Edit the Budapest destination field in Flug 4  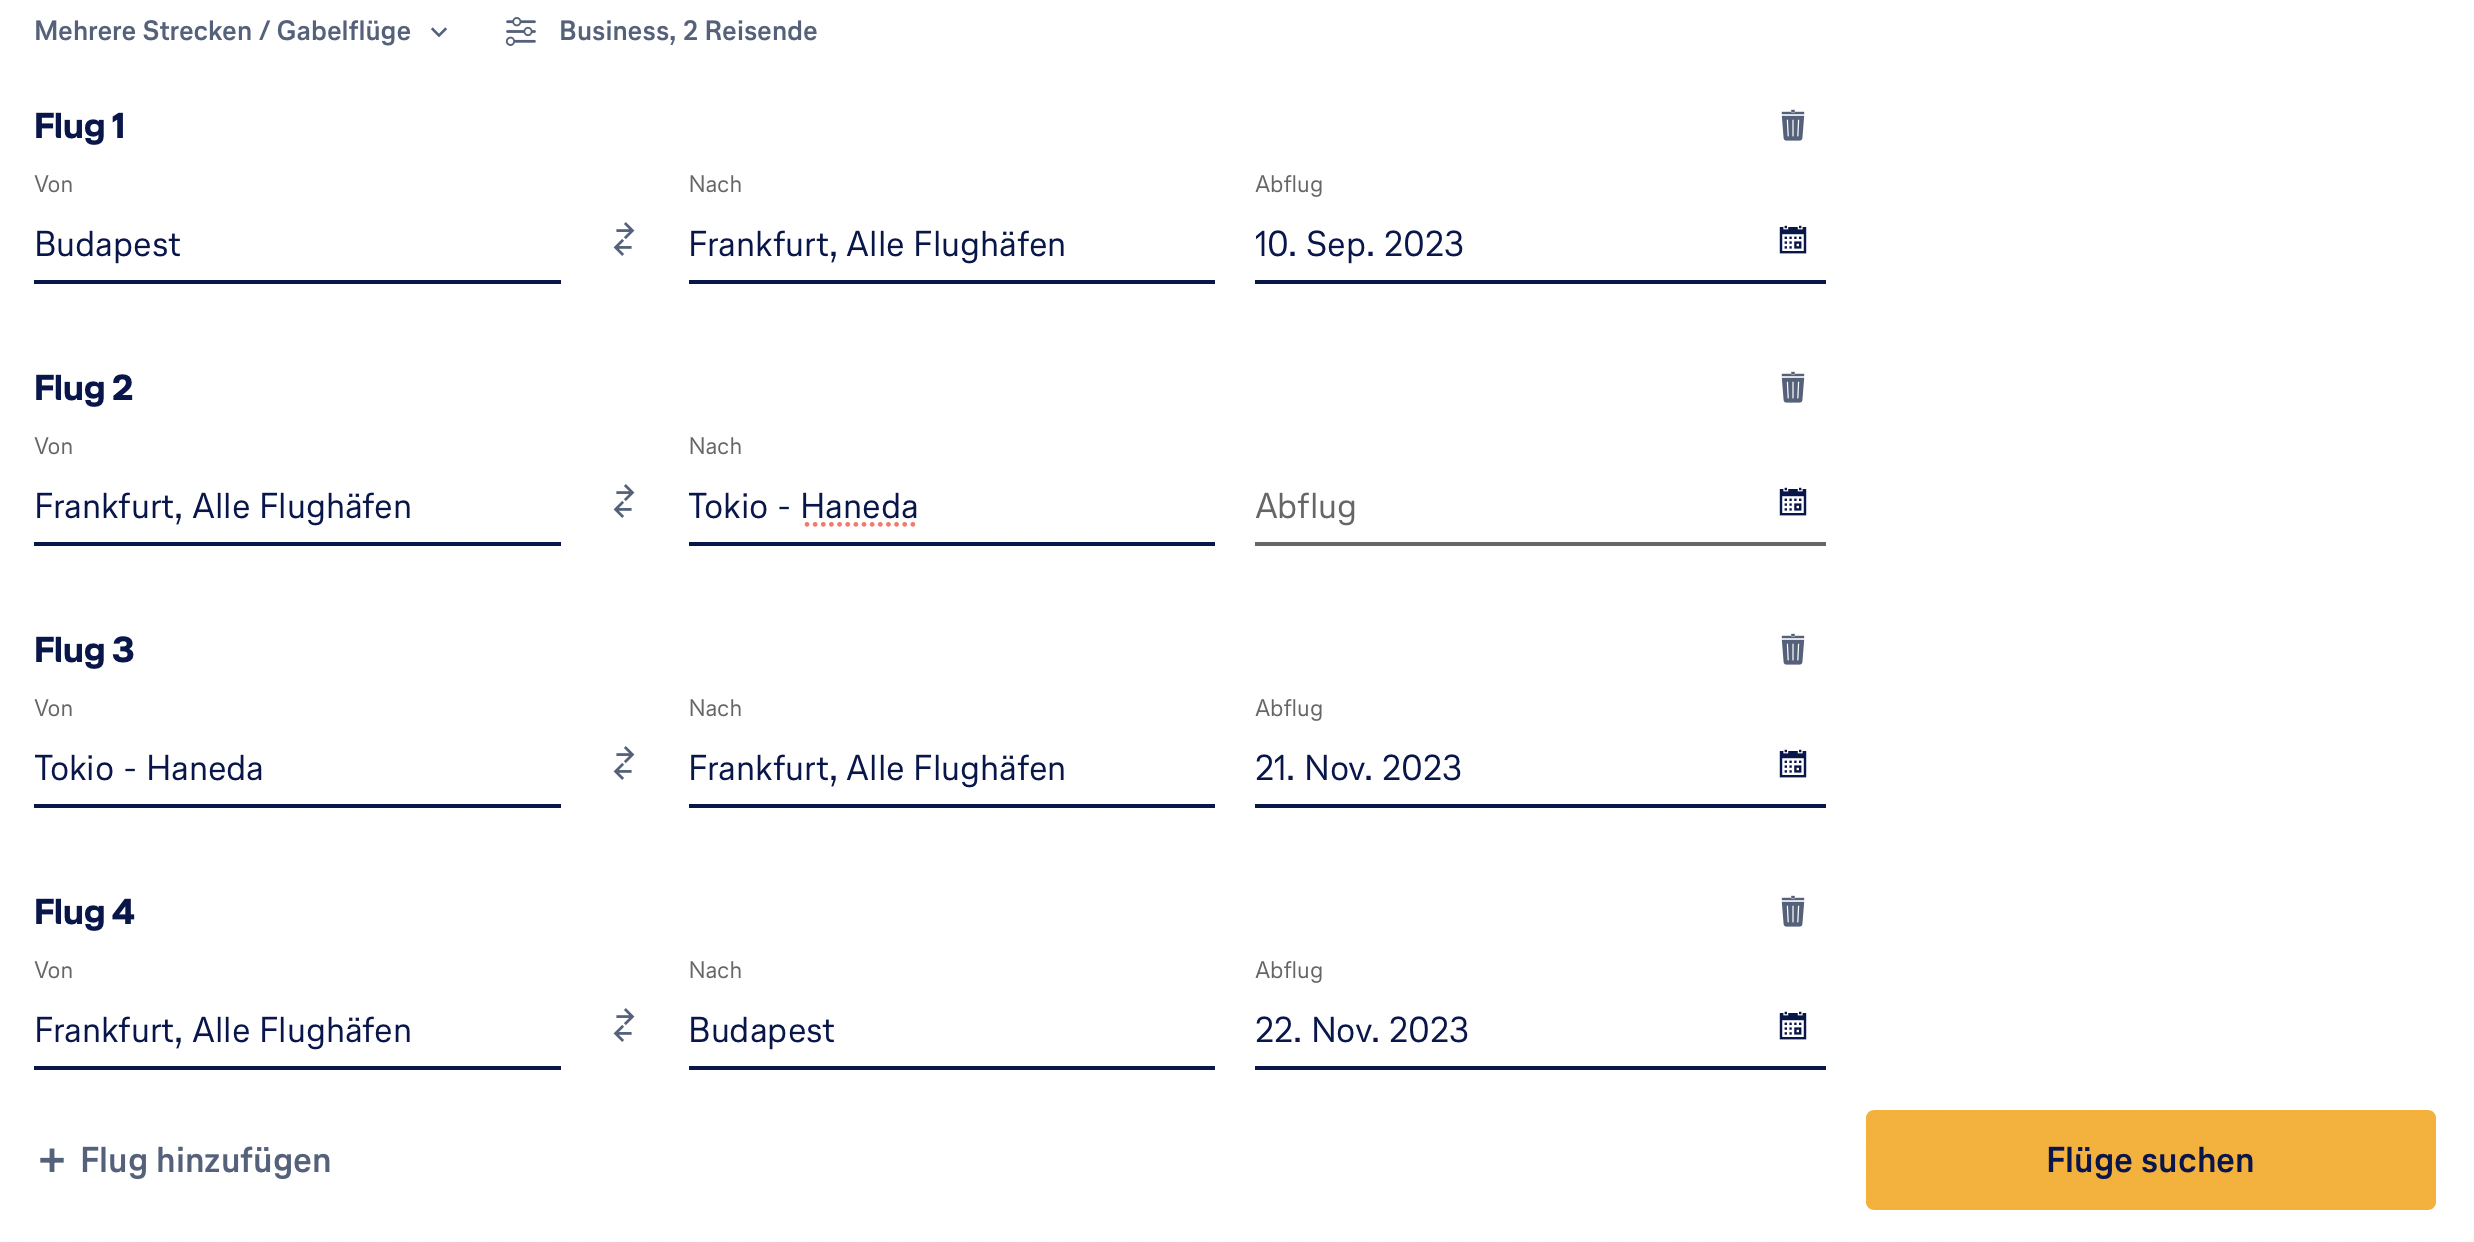click(x=950, y=1031)
